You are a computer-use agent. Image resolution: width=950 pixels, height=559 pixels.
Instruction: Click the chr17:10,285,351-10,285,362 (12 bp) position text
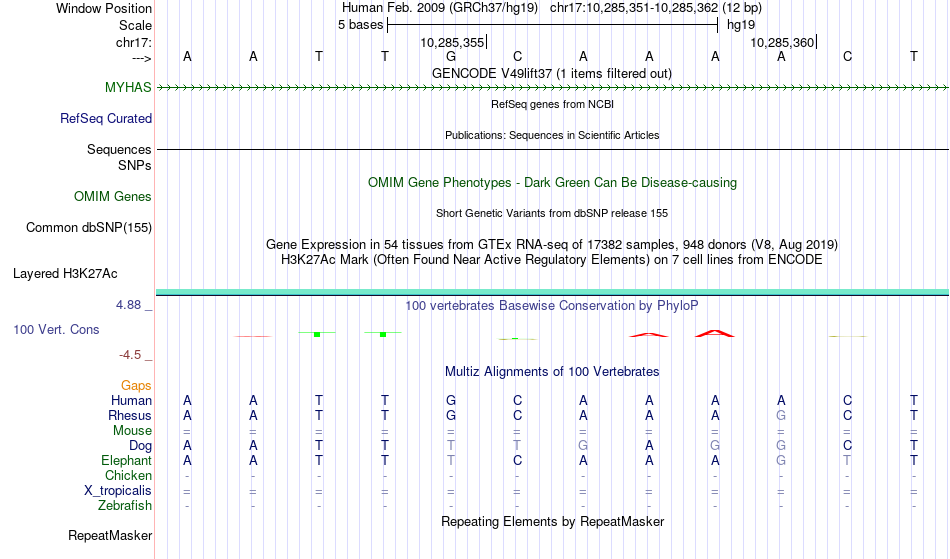[656, 8]
